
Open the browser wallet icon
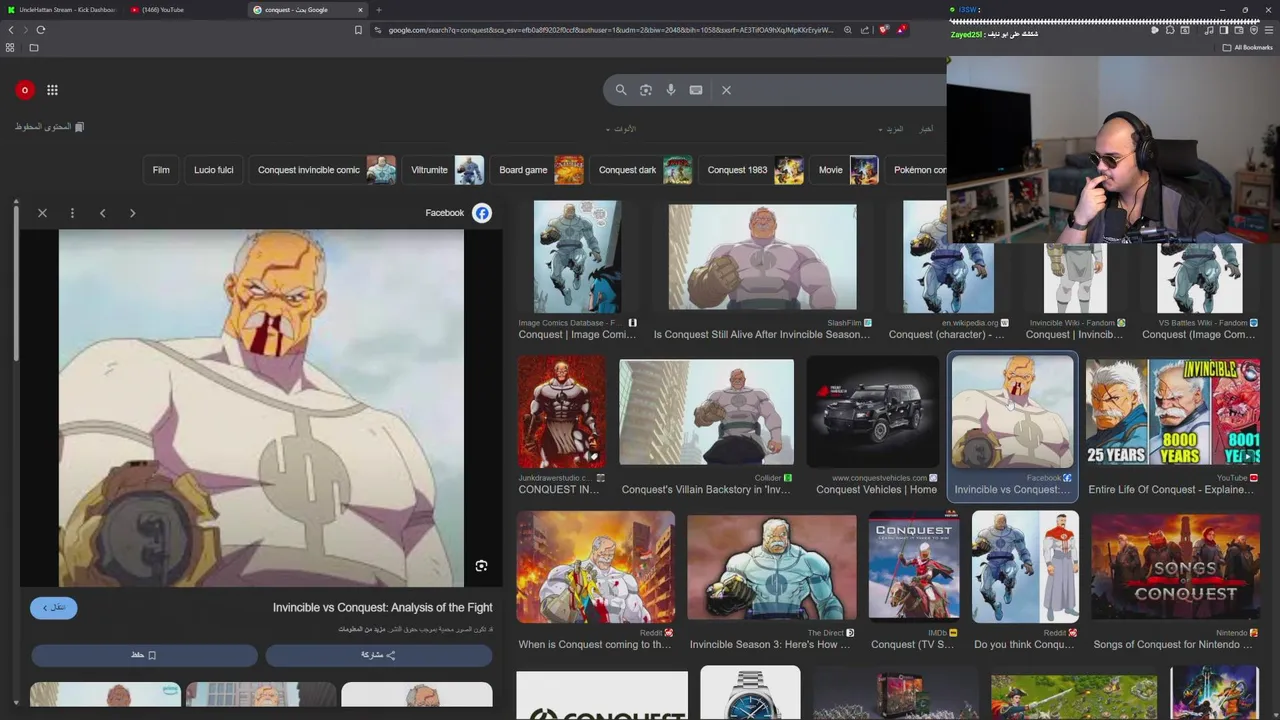pyautogui.click(x=1239, y=30)
